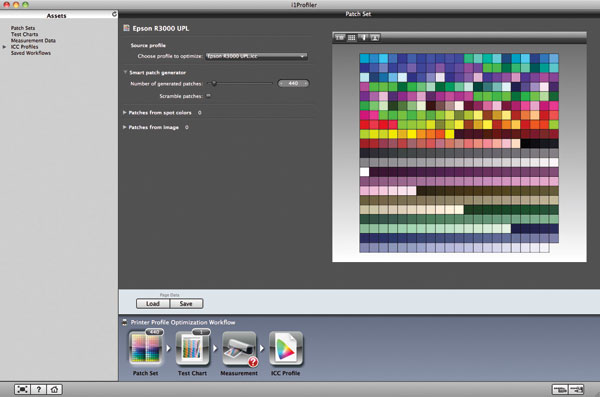Go home using the house icon

[54, 389]
